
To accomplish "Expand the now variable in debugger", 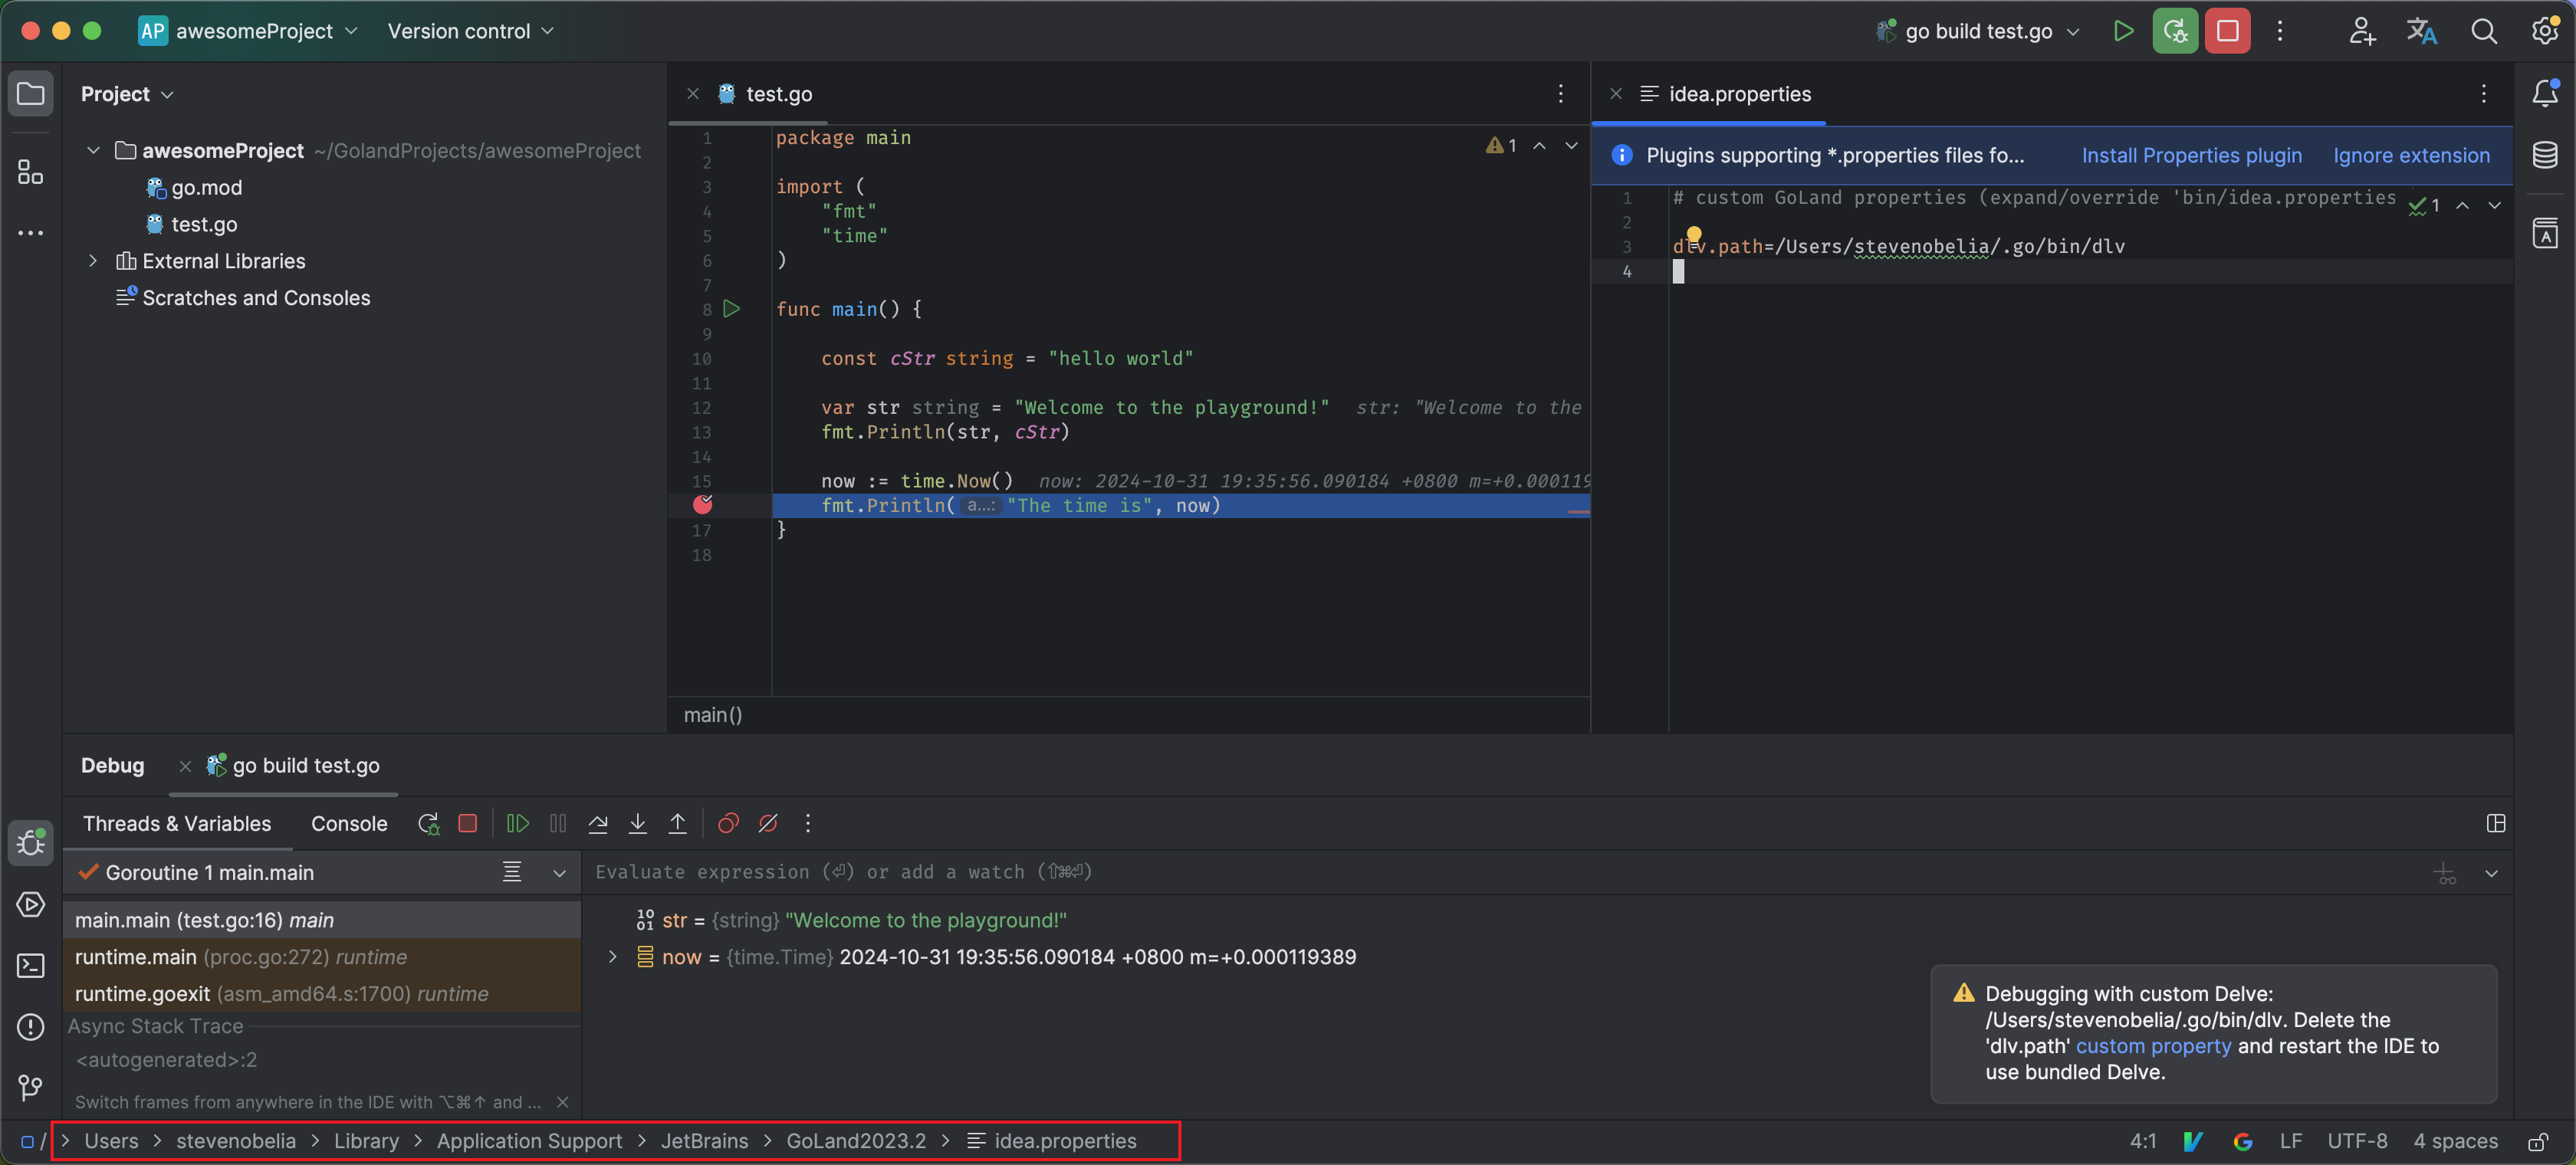I will tap(613, 957).
